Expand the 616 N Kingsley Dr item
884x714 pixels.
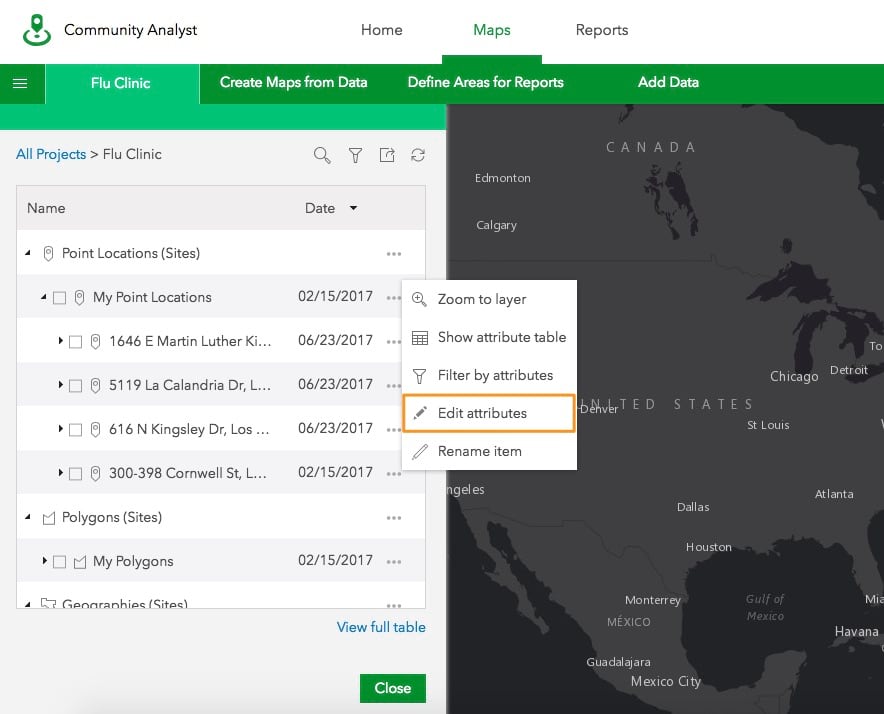click(60, 429)
